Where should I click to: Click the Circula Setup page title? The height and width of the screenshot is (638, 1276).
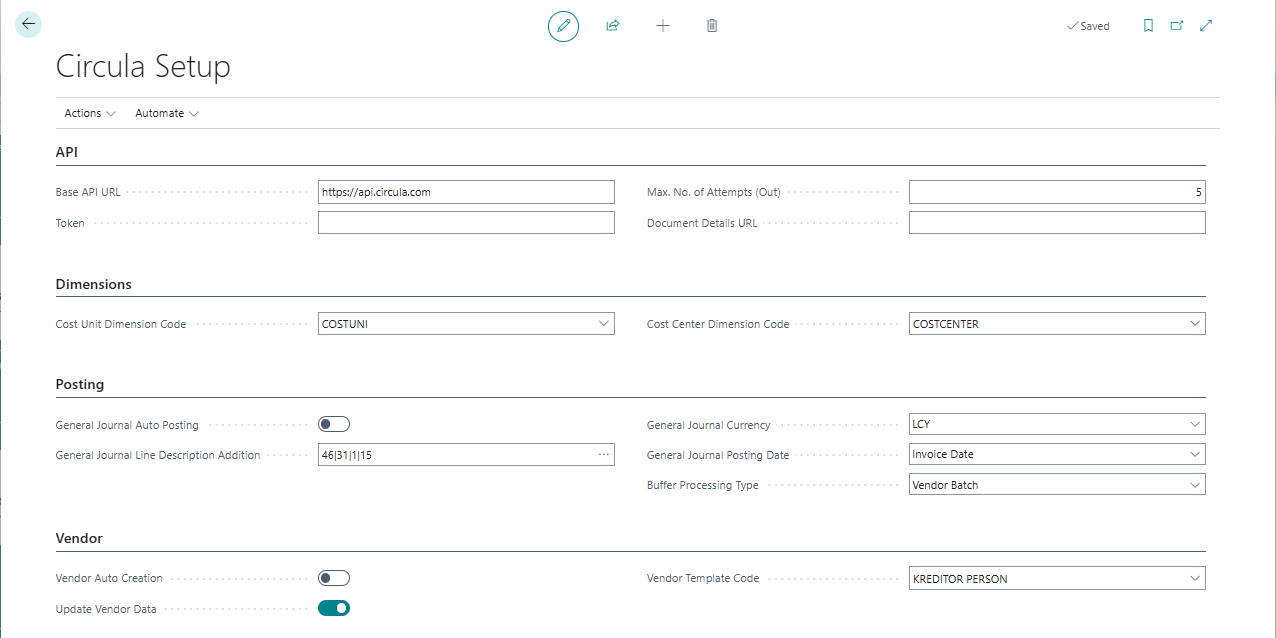(143, 66)
